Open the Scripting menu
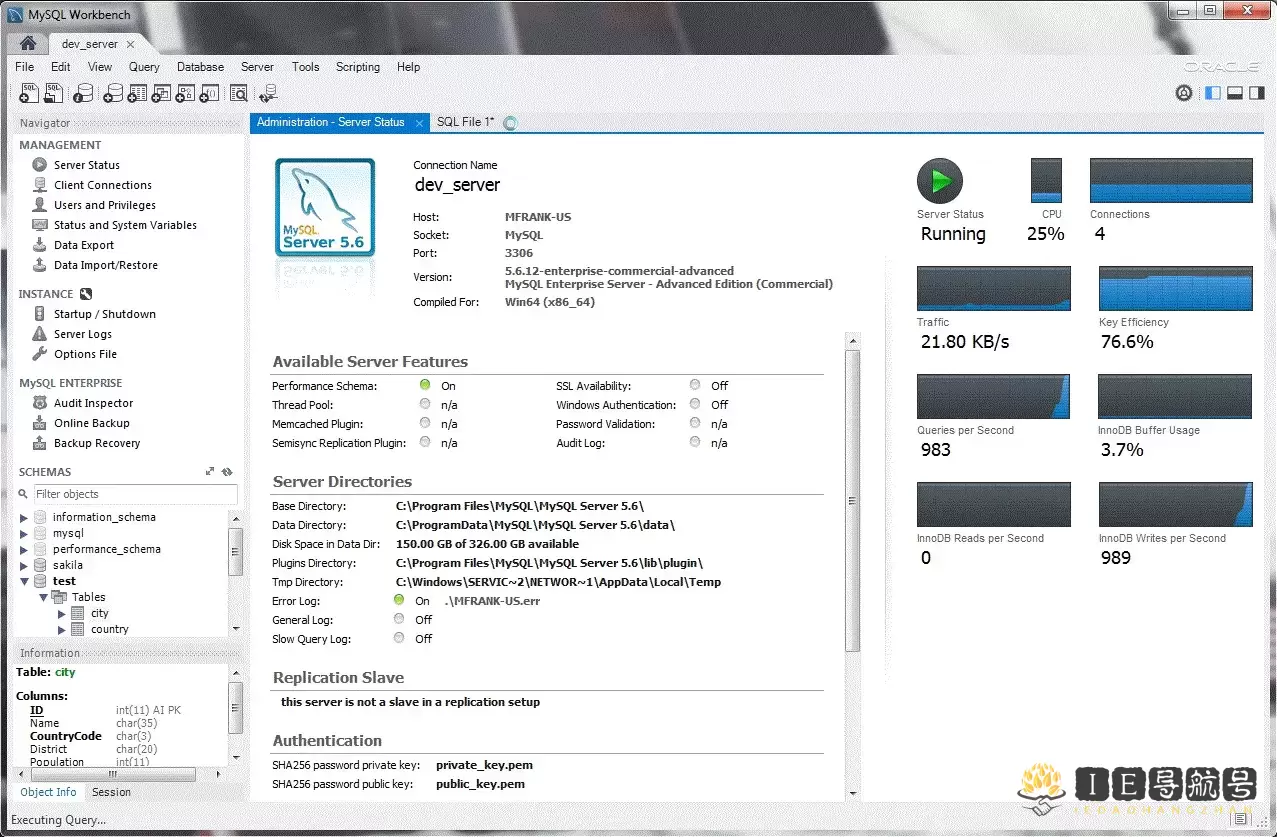This screenshot has width=1277, height=837. tap(357, 67)
